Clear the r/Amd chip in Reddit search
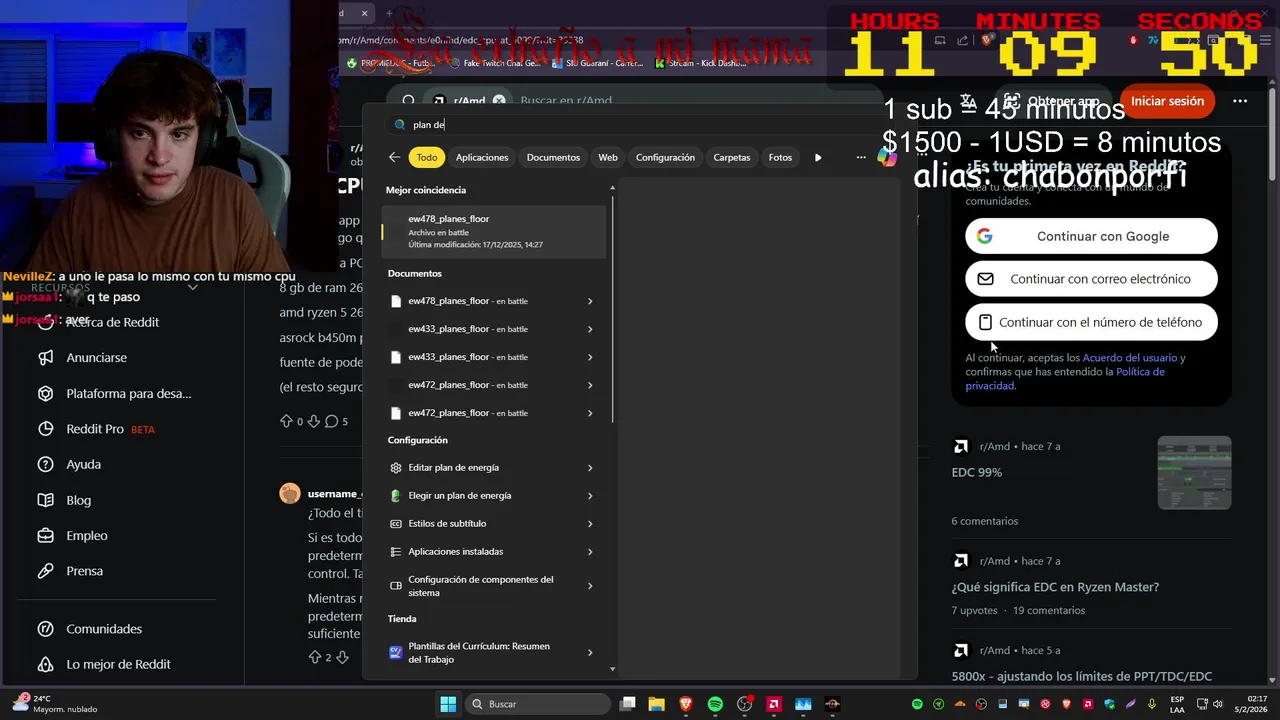Image resolution: width=1280 pixels, height=720 pixels. (x=499, y=101)
